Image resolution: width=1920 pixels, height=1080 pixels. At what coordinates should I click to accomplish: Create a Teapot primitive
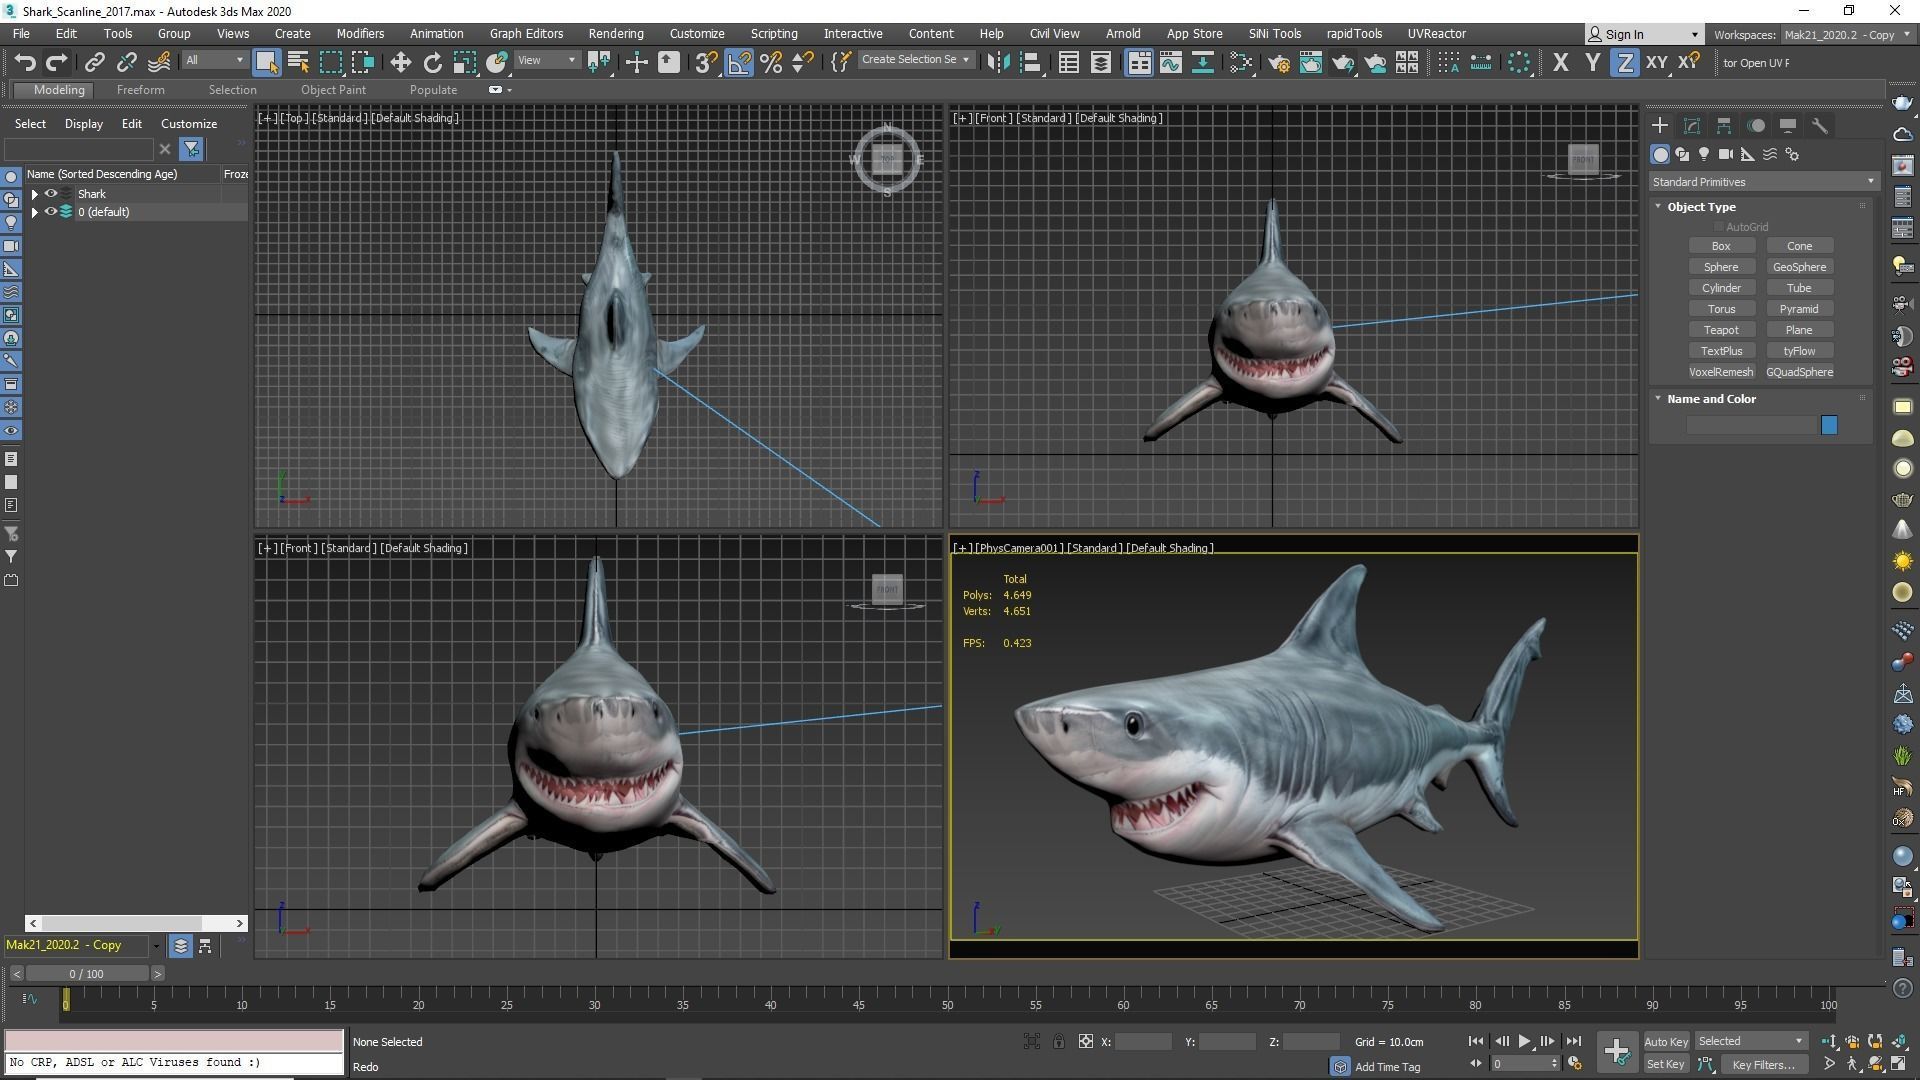tap(1721, 330)
